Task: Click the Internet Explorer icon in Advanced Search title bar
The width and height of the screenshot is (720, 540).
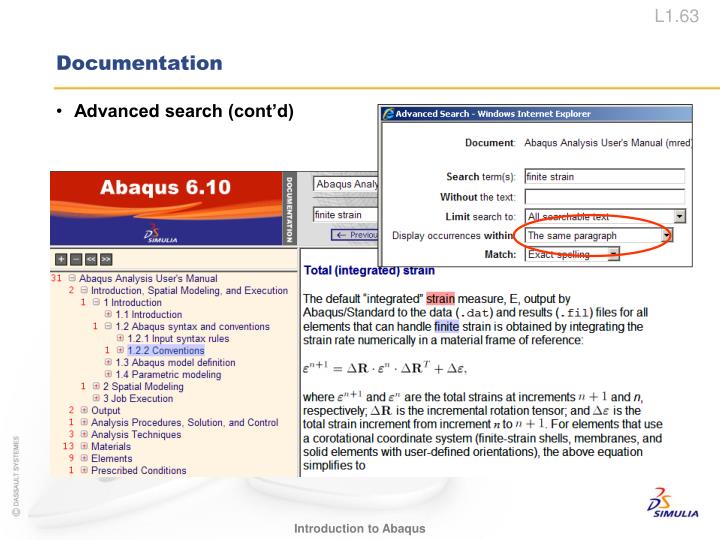Action: [388, 113]
